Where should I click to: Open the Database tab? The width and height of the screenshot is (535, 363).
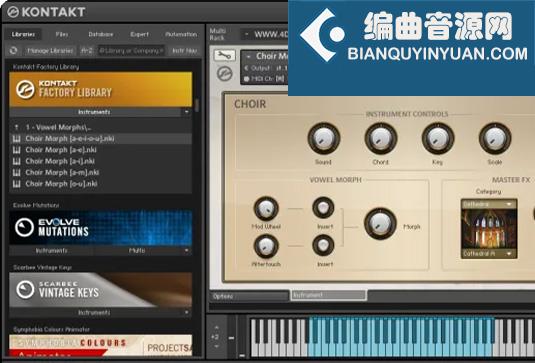pyautogui.click(x=101, y=34)
